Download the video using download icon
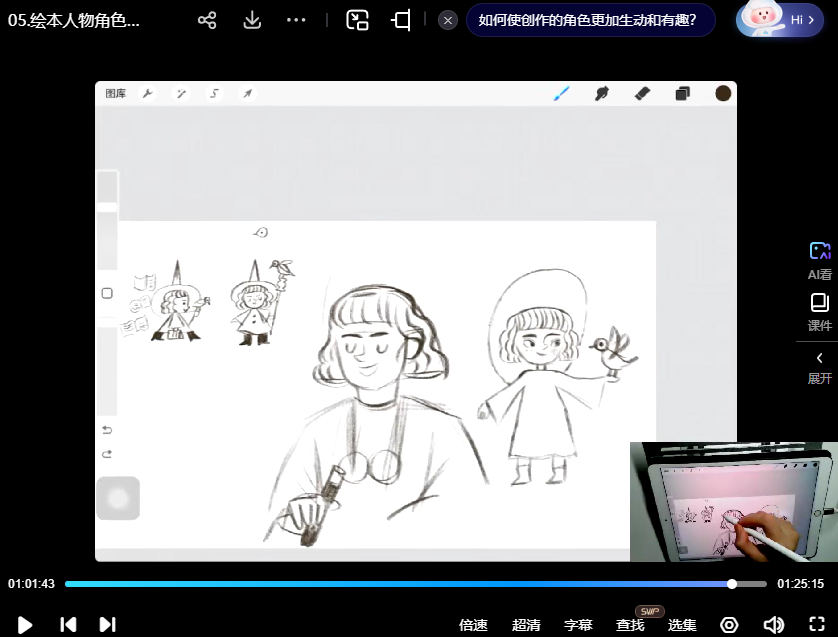The width and height of the screenshot is (838, 637). pos(252,20)
